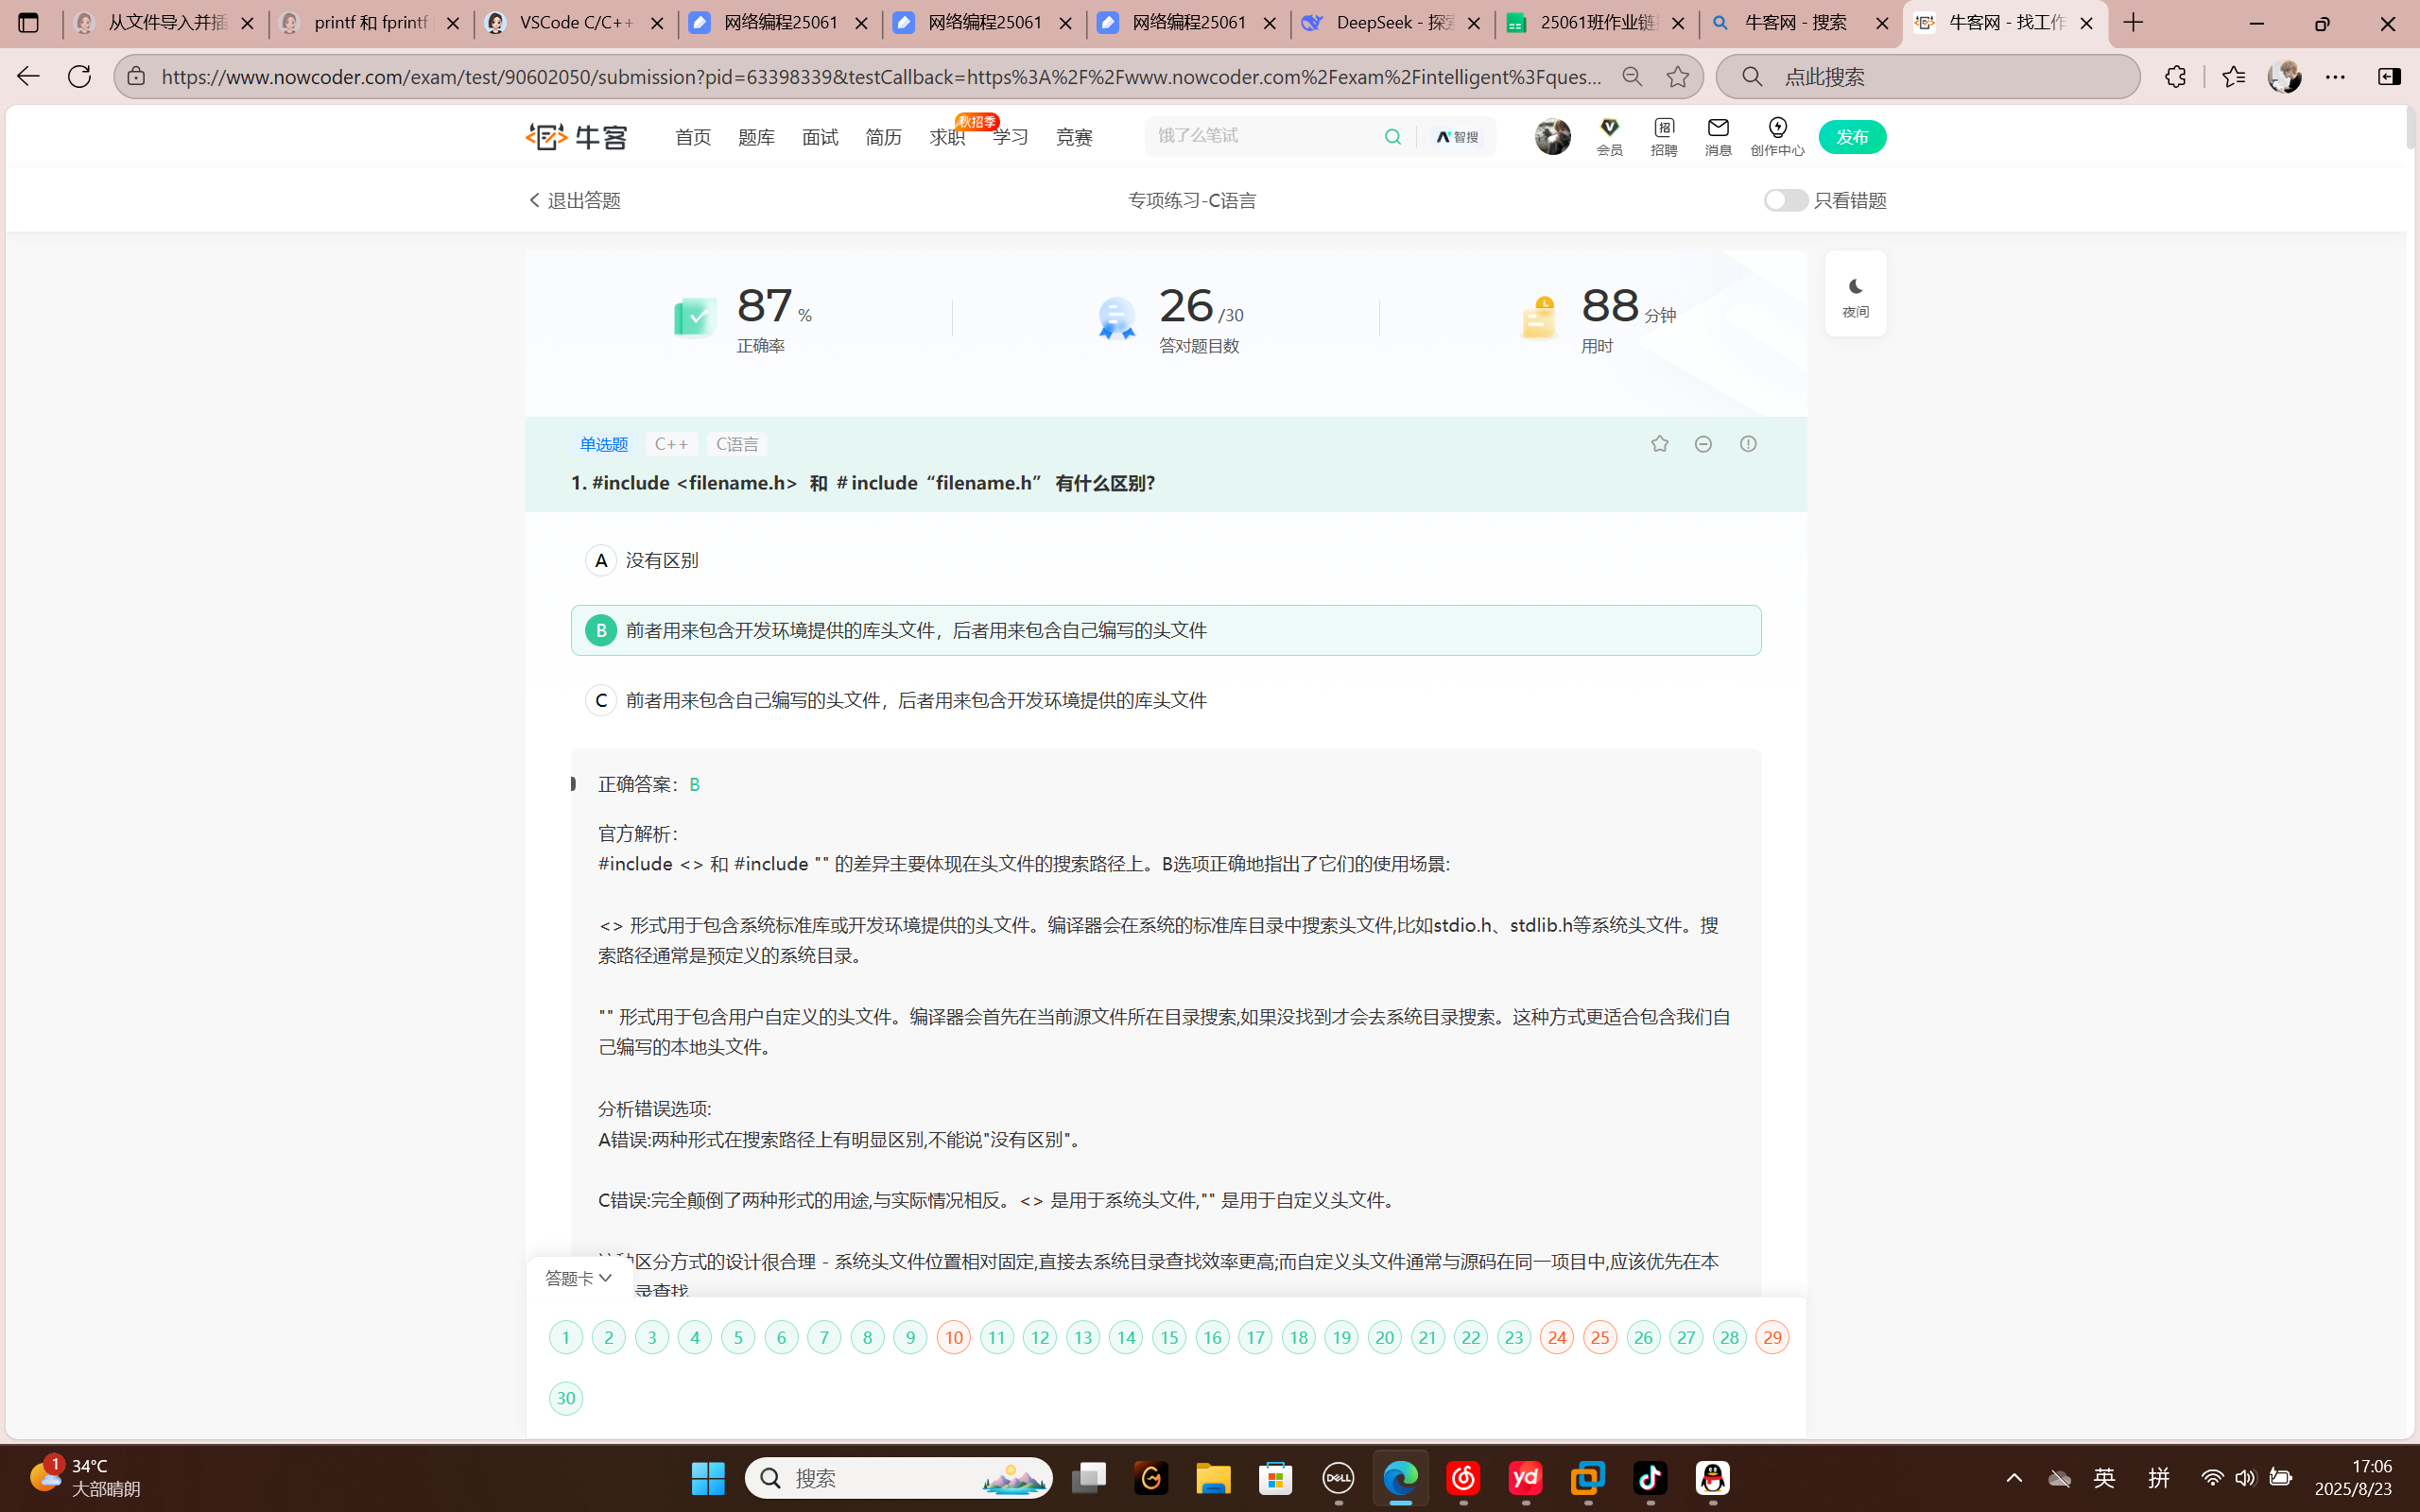The height and width of the screenshot is (1512, 2420).
Task: Open 招聘 recruitment from the top bar icon
Action: 1663,128
